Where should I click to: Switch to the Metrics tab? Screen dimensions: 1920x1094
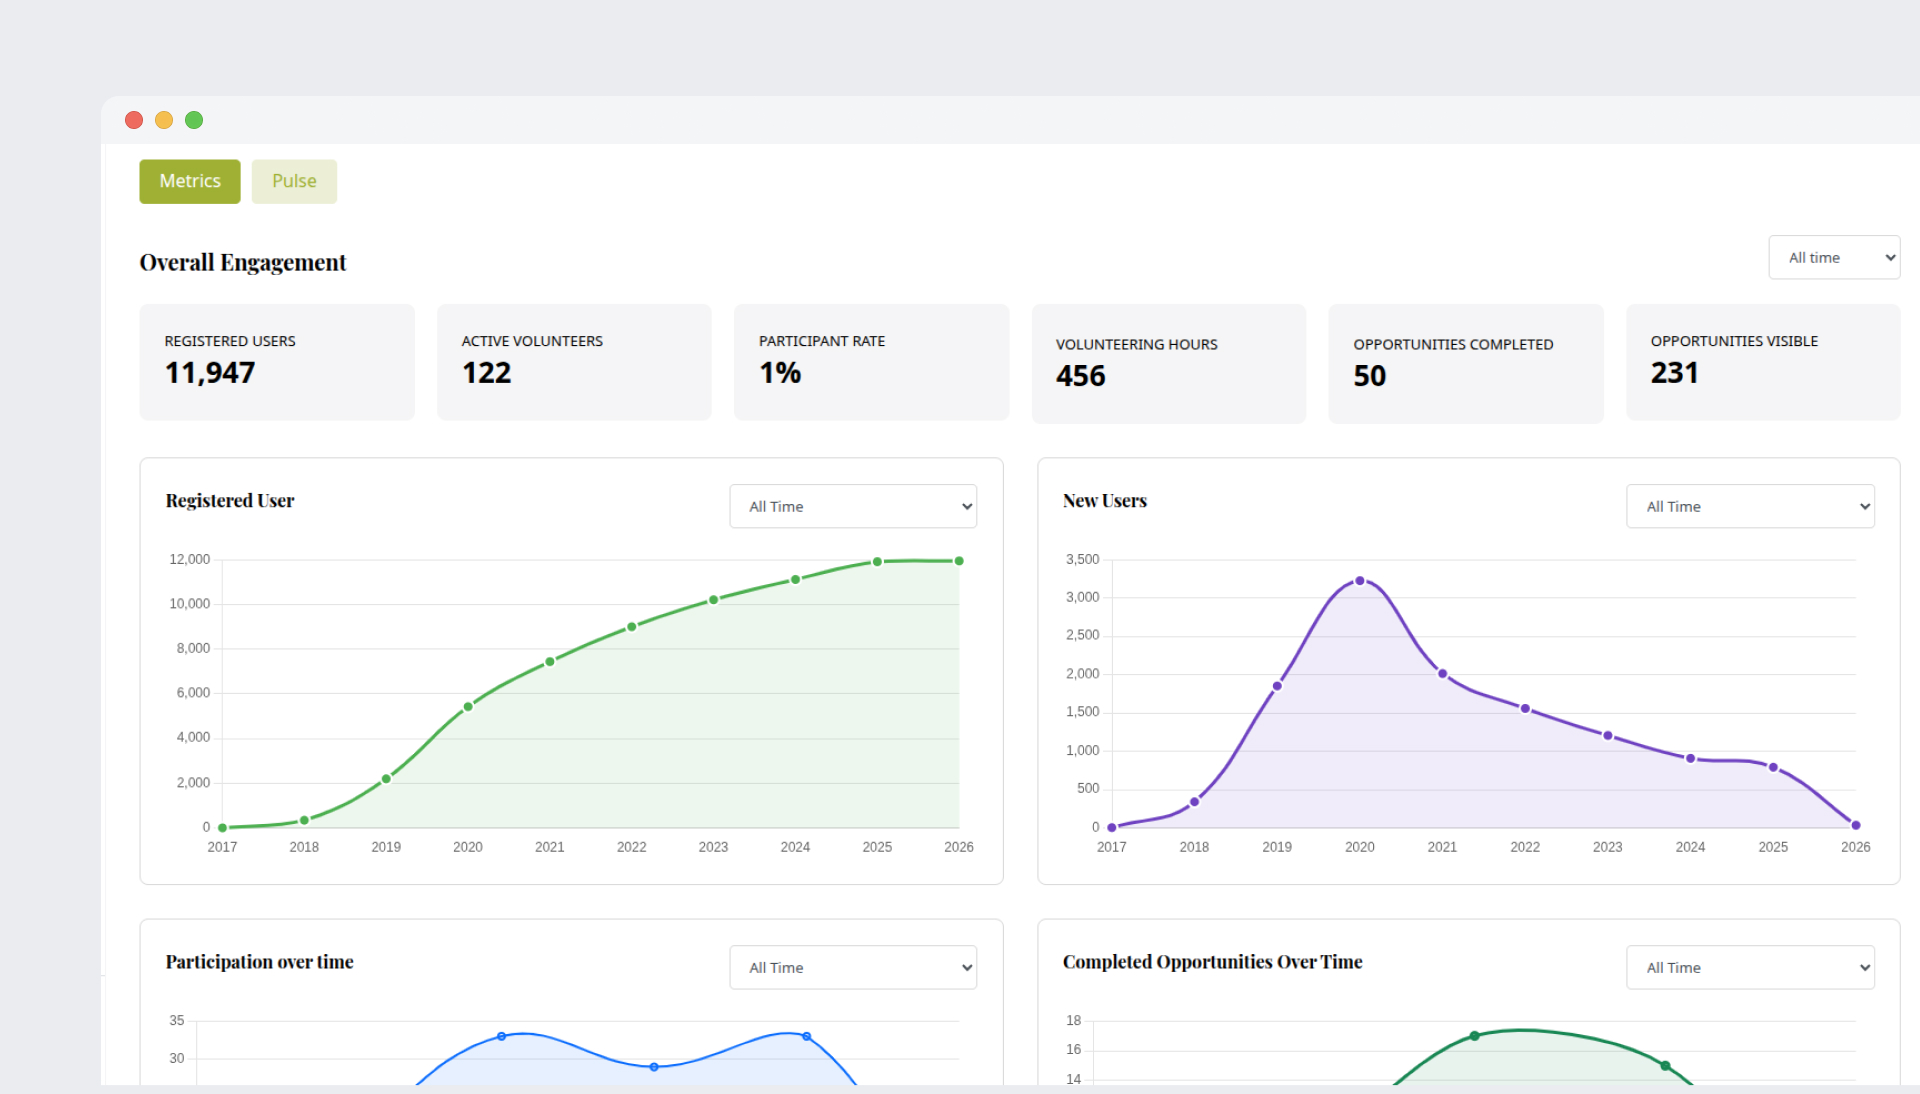[189, 181]
